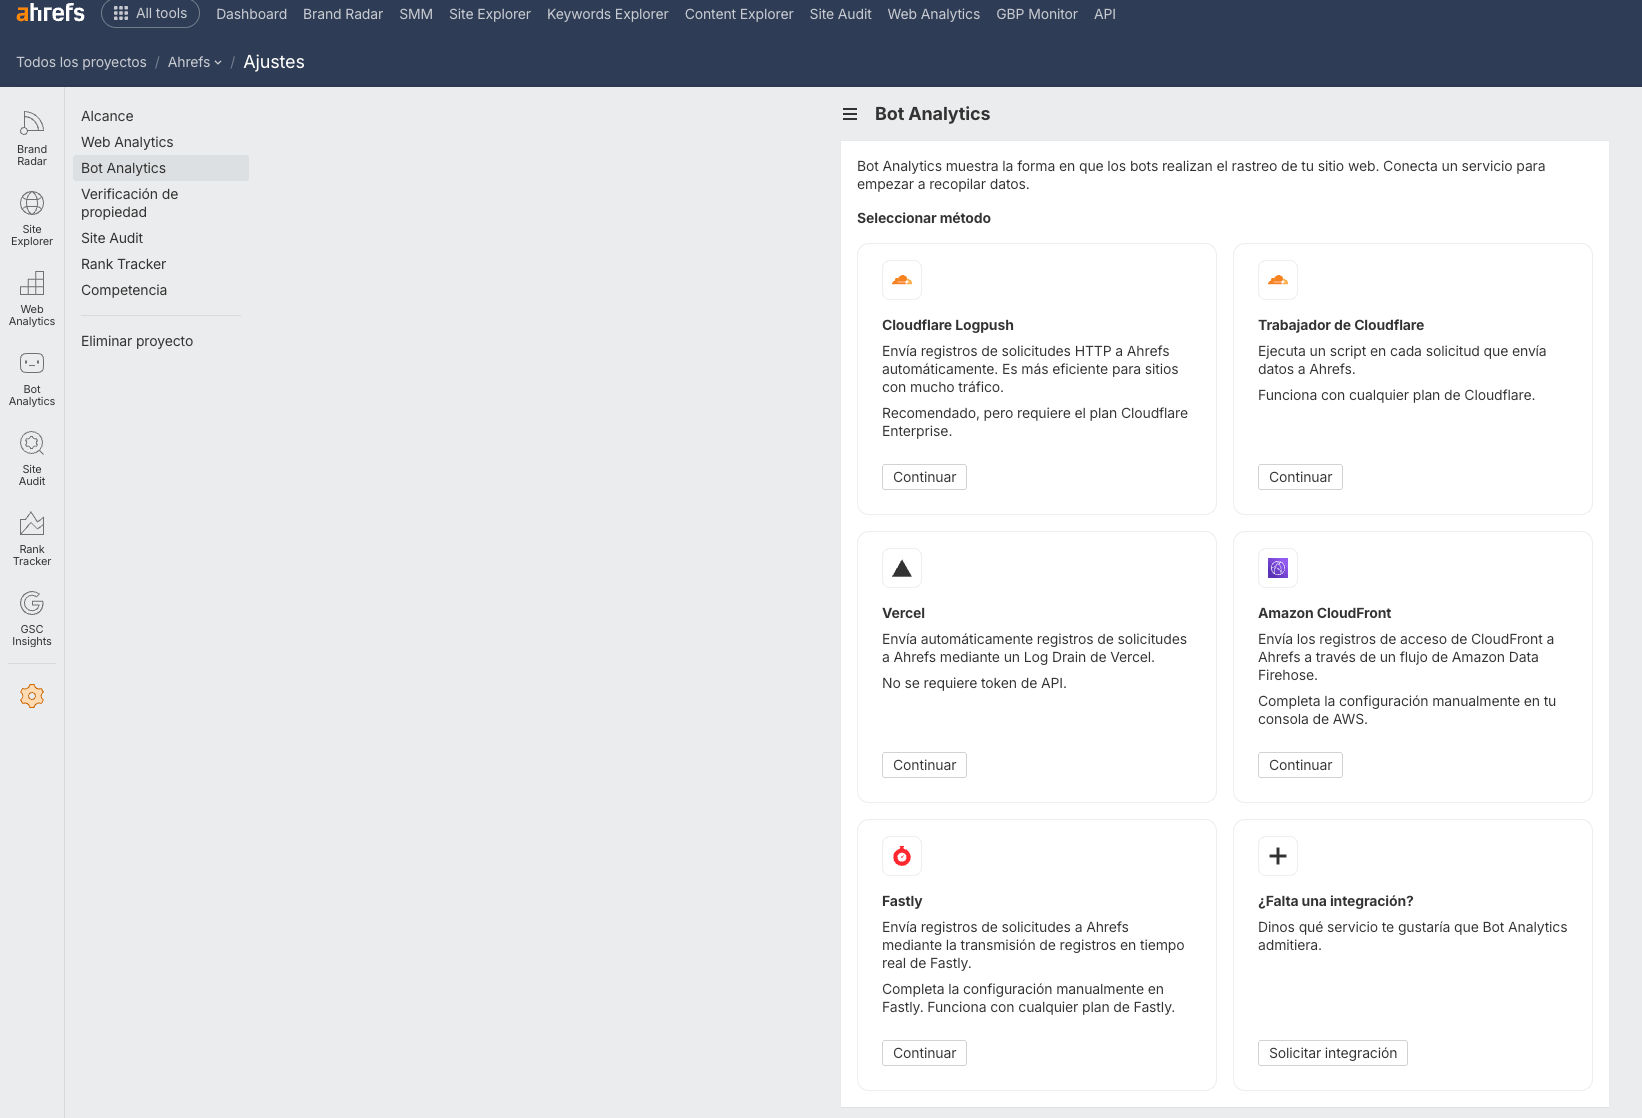Expand the Ahrefs project dropdown in breadcrumb
The height and width of the screenshot is (1118, 1642).
pyautogui.click(x=195, y=62)
